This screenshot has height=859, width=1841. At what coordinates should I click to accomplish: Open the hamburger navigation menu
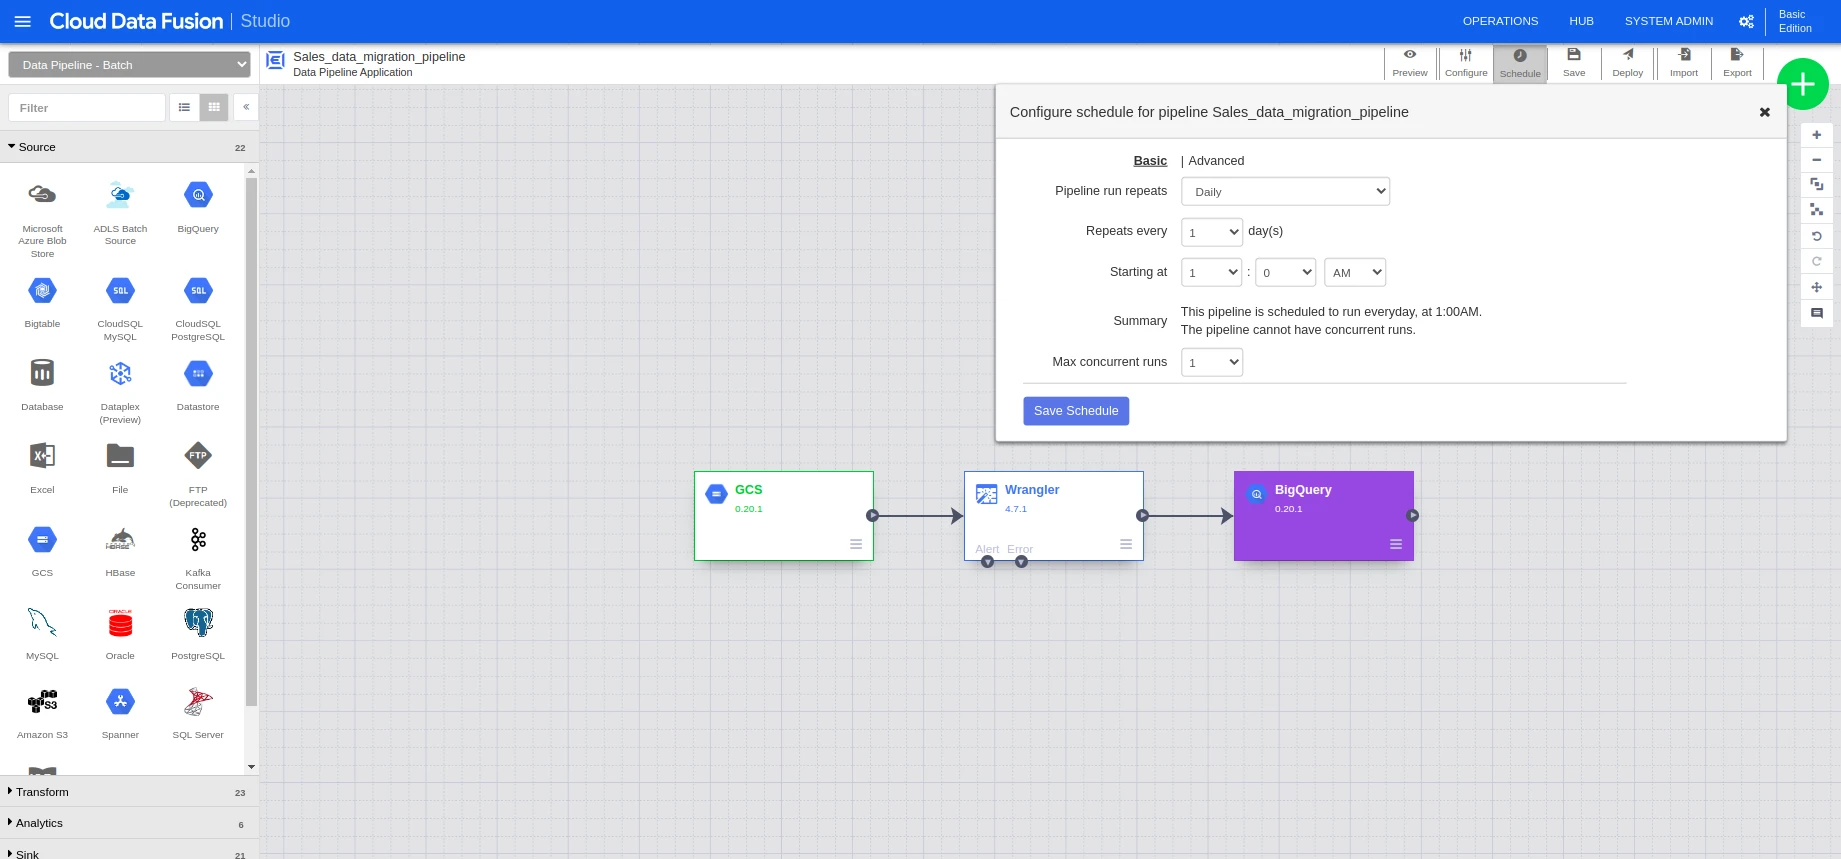pos(22,21)
